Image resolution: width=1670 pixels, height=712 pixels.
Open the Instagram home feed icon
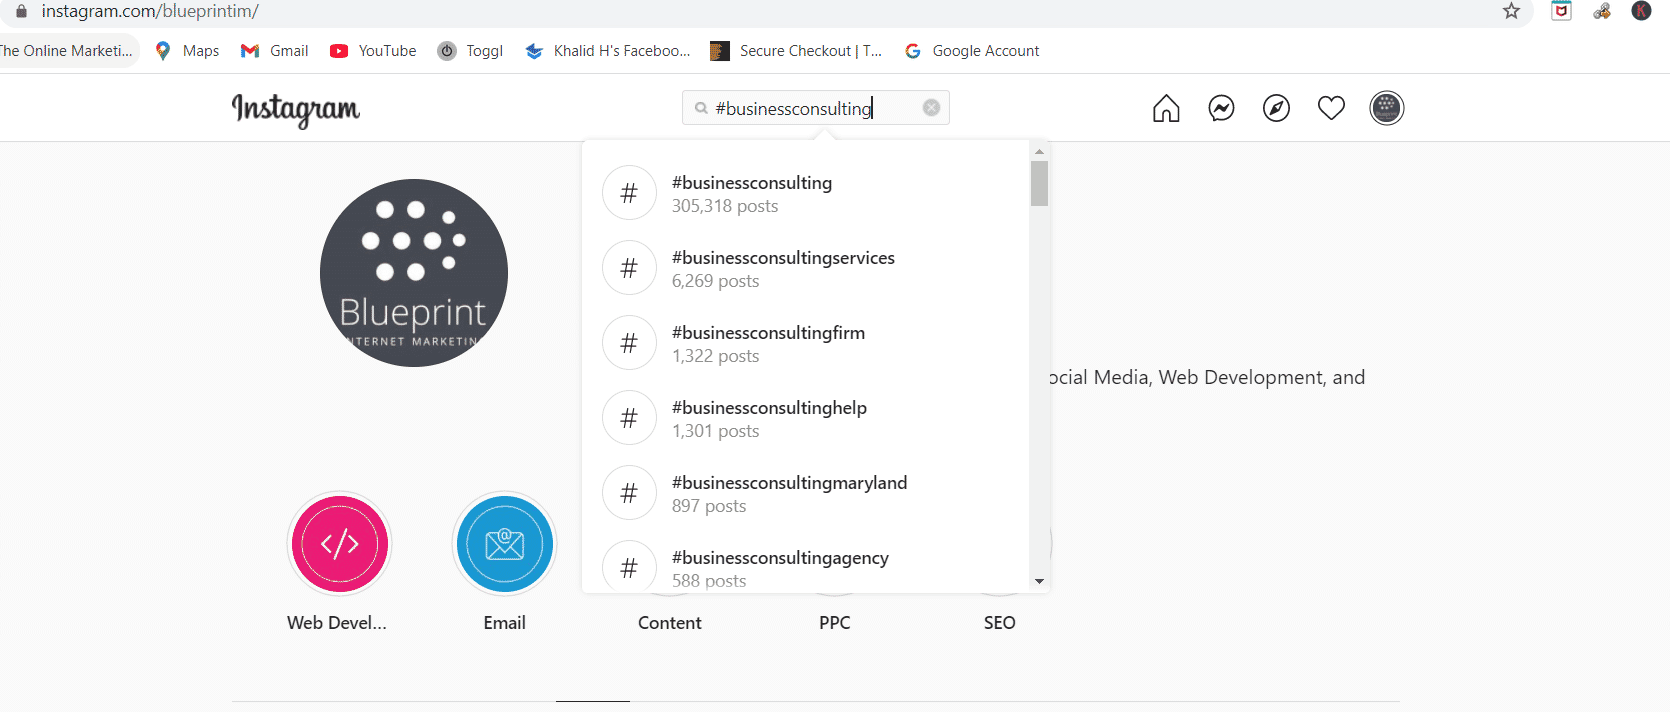pos(1166,108)
